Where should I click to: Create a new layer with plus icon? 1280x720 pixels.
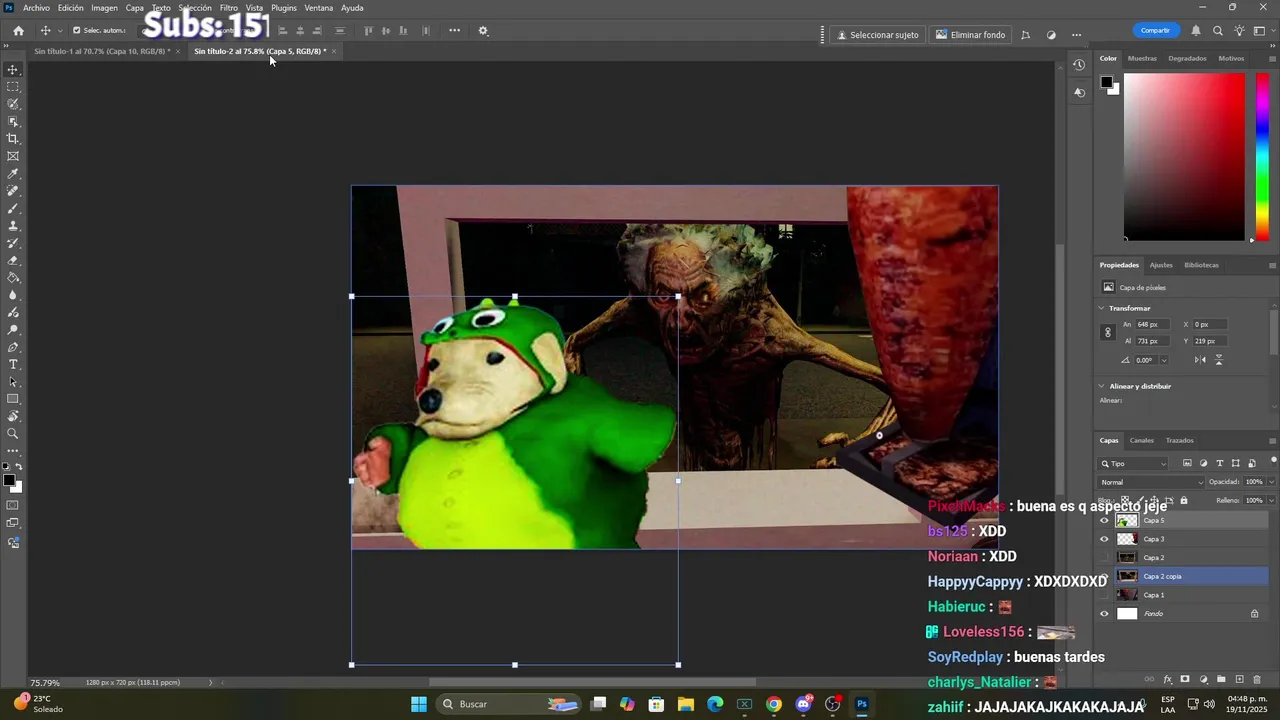(x=1240, y=680)
